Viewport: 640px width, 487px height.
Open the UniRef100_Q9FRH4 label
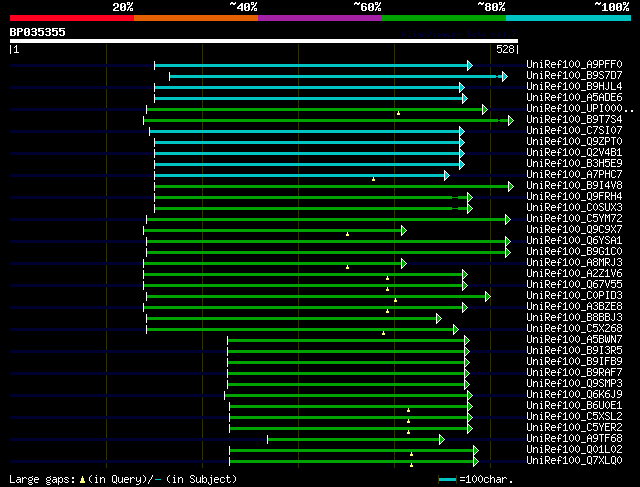574,197
